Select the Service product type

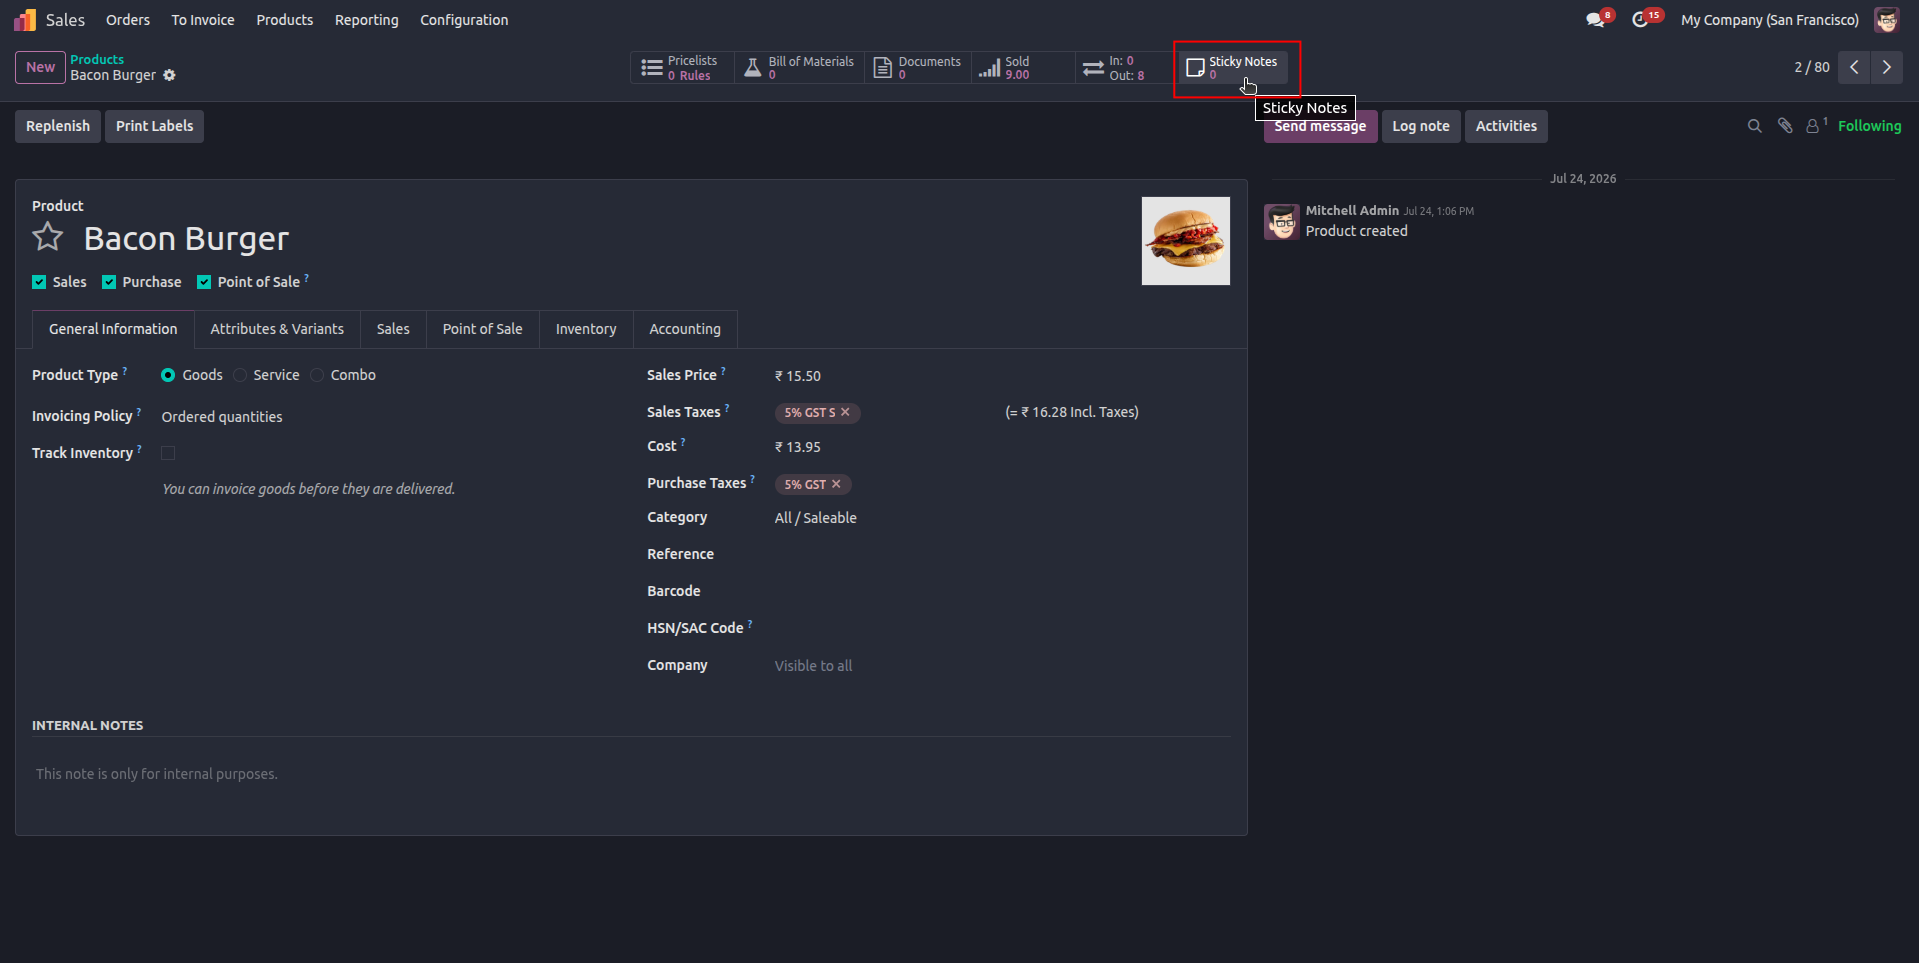[x=240, y=375]
